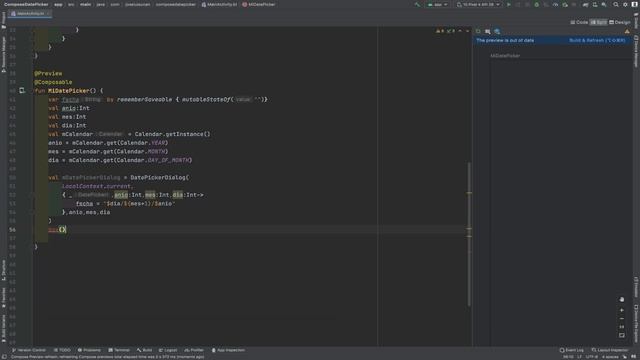Click the zoom to fit screen icon

tap(622, 336)
